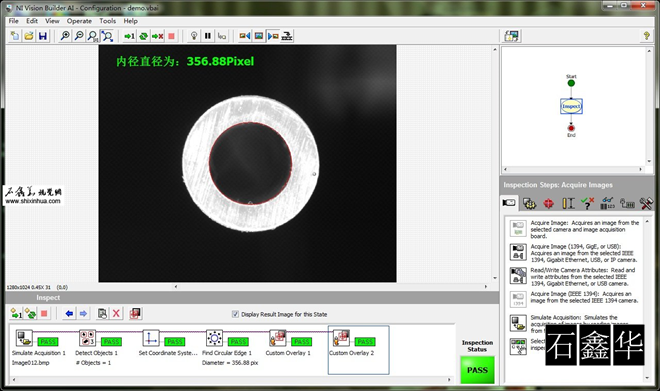Click the Pause icon in the main toolbar
This screenshot has height=391, width=660.
(208, 36)
